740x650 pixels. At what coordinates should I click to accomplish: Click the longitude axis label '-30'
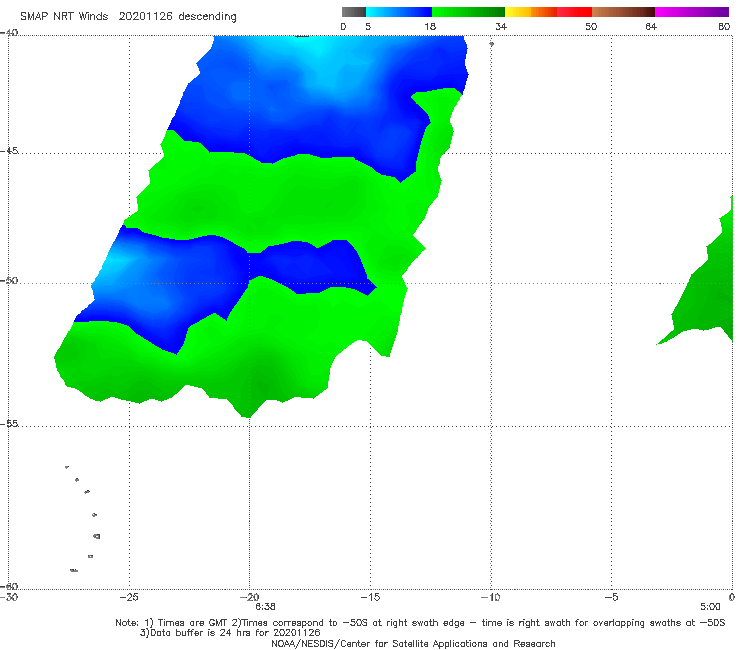(x=9, y=597)
